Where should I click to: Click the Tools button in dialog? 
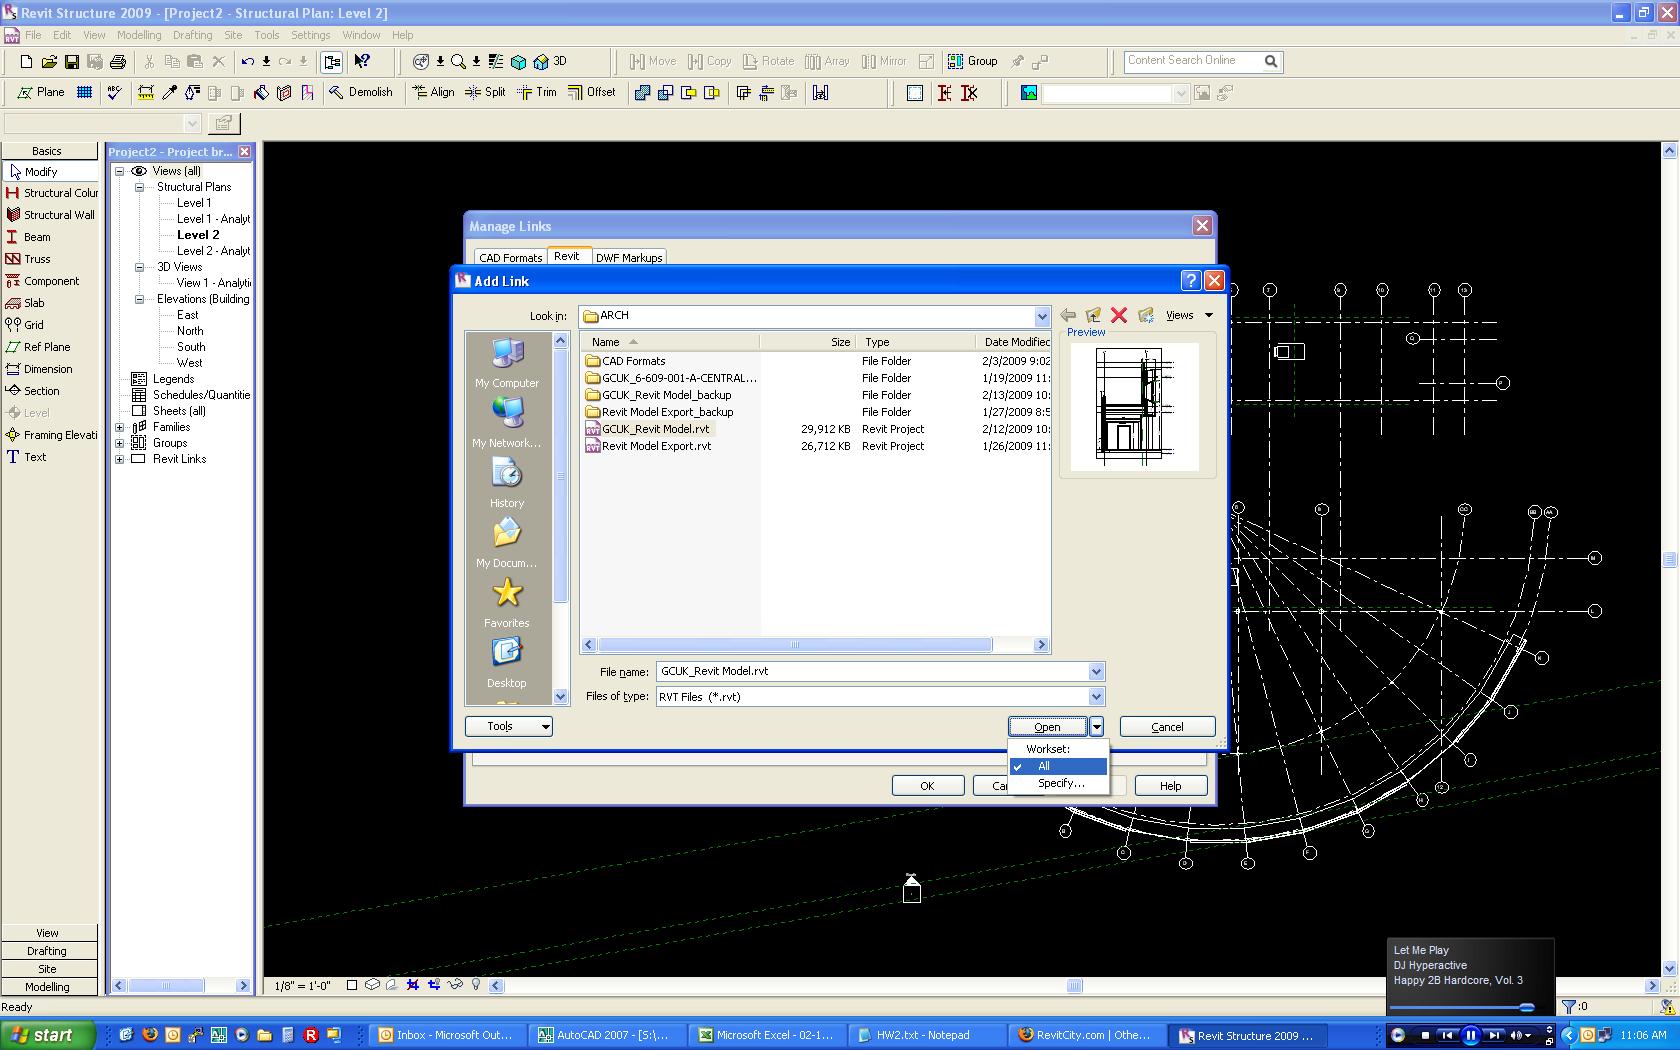point(508,727)
